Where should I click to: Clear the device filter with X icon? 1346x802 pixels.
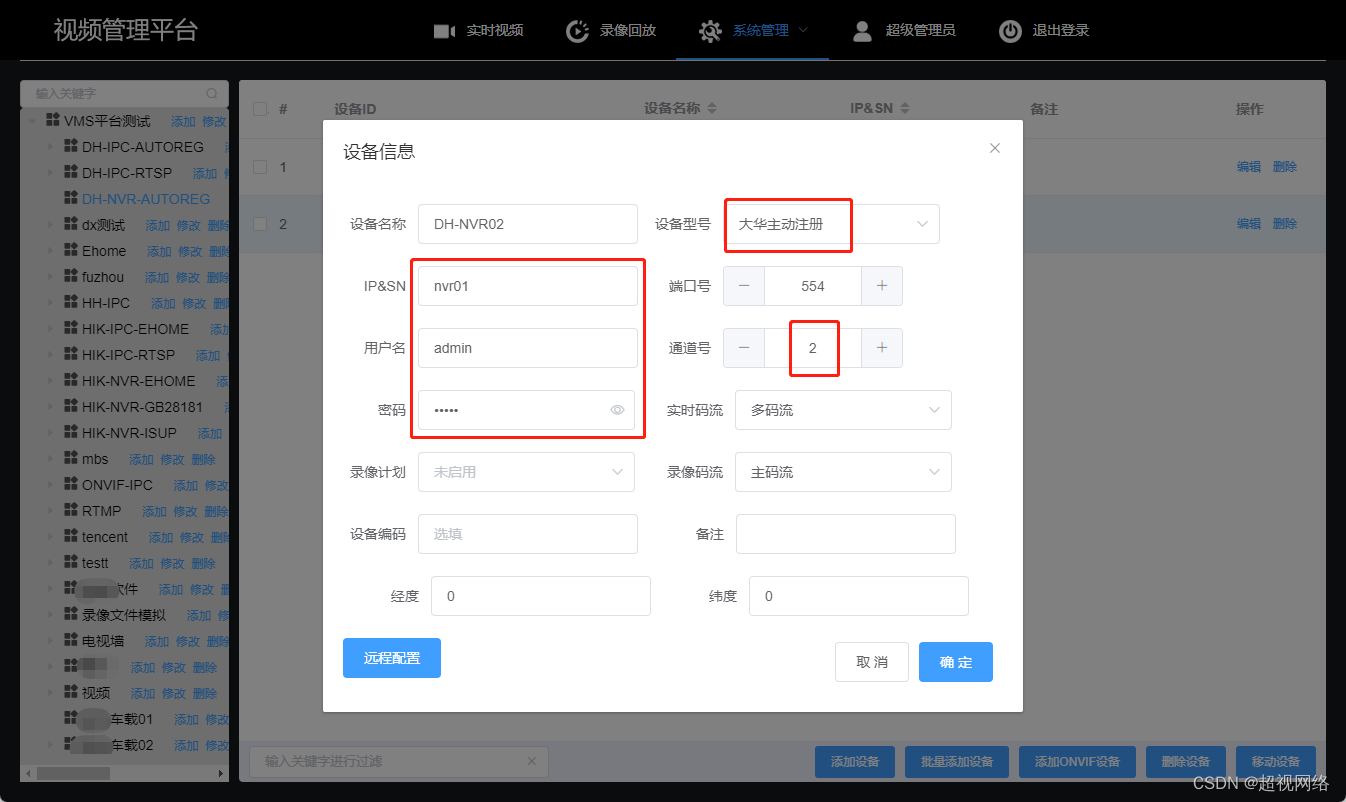[532, 762]
